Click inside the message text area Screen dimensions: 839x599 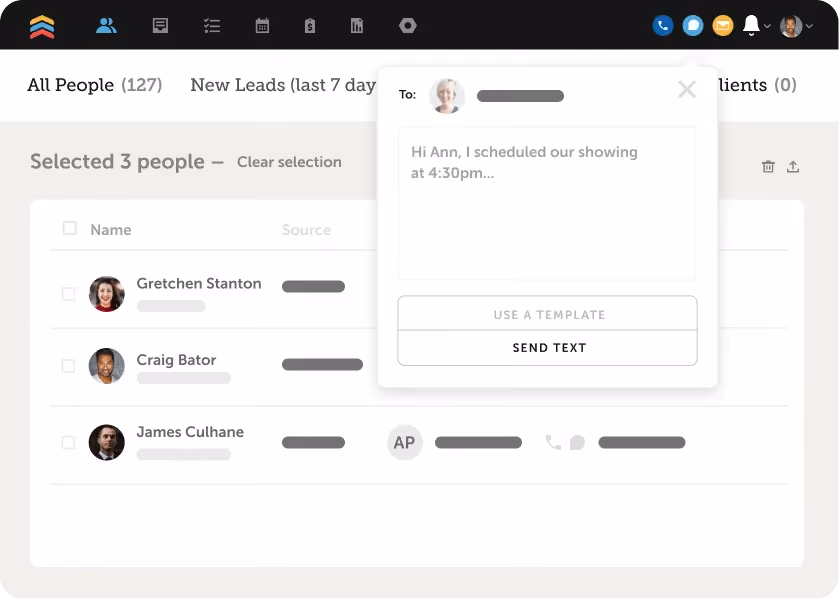tap(547, 203)
